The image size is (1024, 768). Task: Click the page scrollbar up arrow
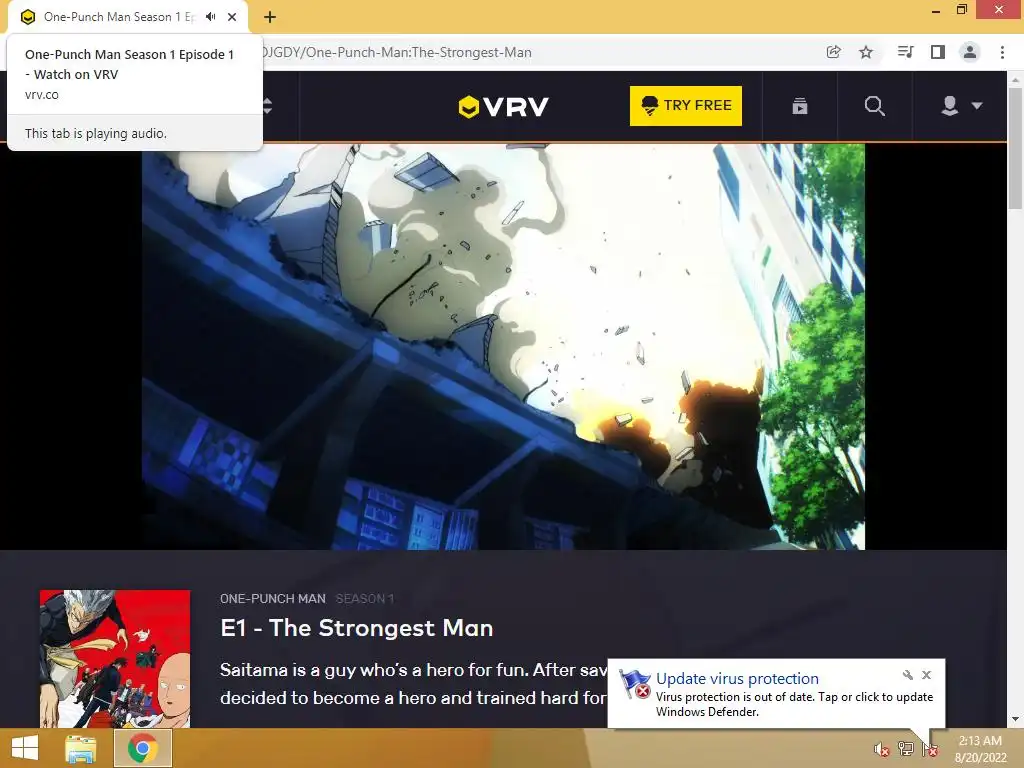(x=1015, y=79)
